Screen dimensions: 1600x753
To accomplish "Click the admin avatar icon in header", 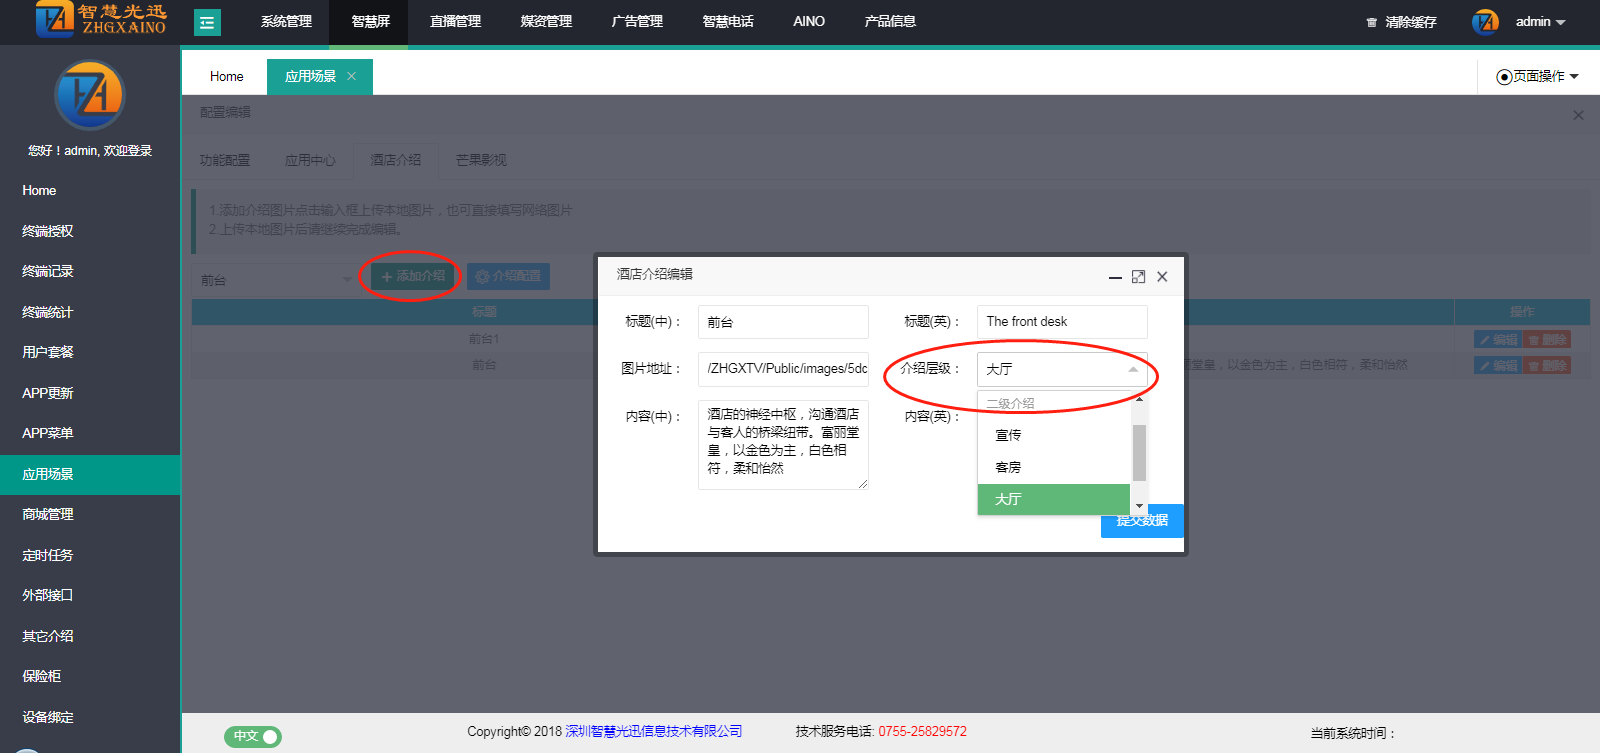I will [x=1485, y=22].
